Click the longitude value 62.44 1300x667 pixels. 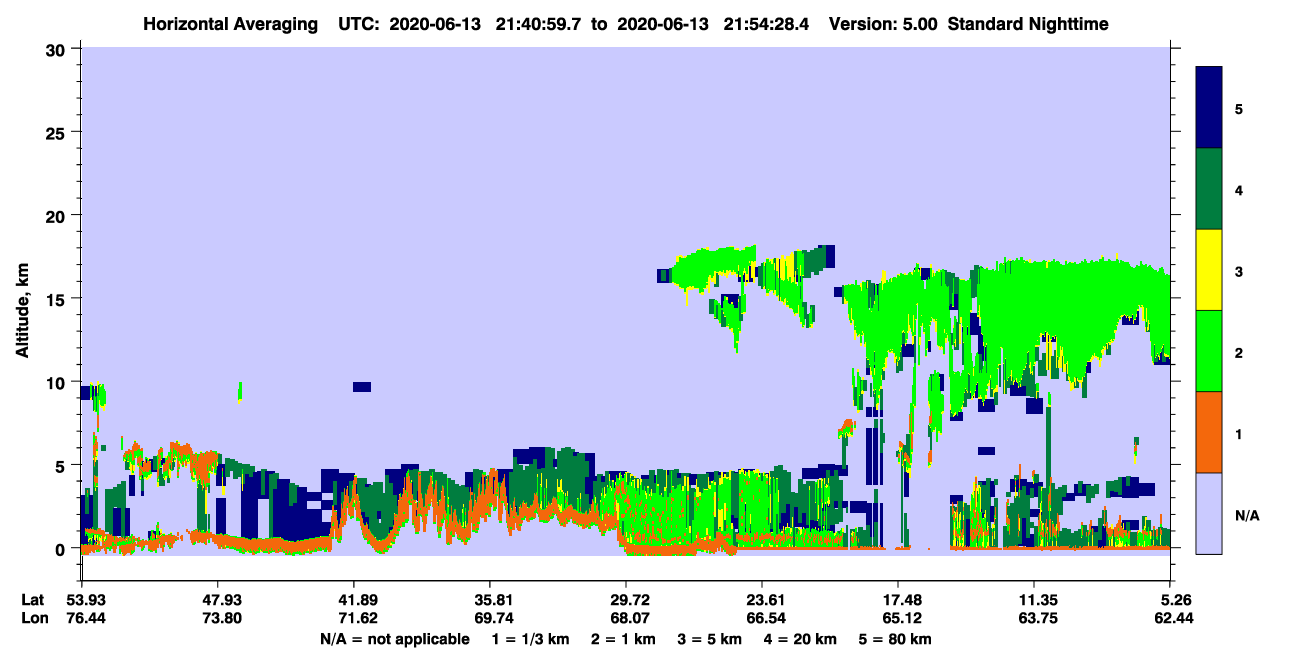pyautogui.click(x=1173, y=619)
